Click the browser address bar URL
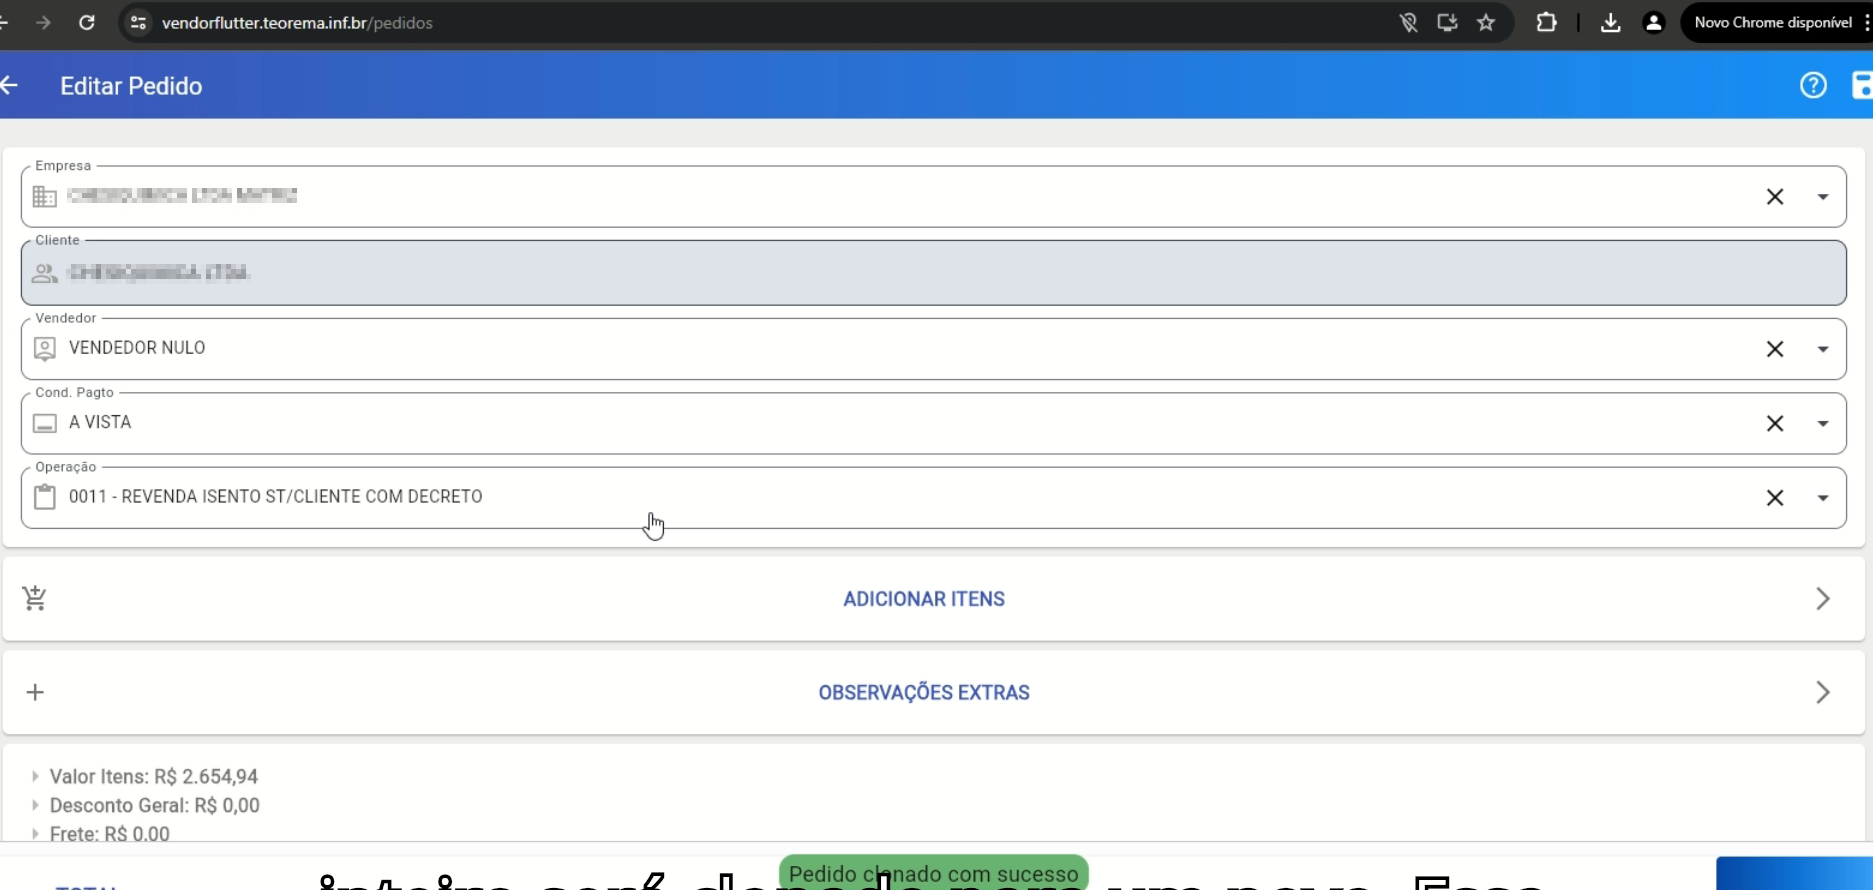The width and height of the screenshot is (1873, 890). coord(297,22)
